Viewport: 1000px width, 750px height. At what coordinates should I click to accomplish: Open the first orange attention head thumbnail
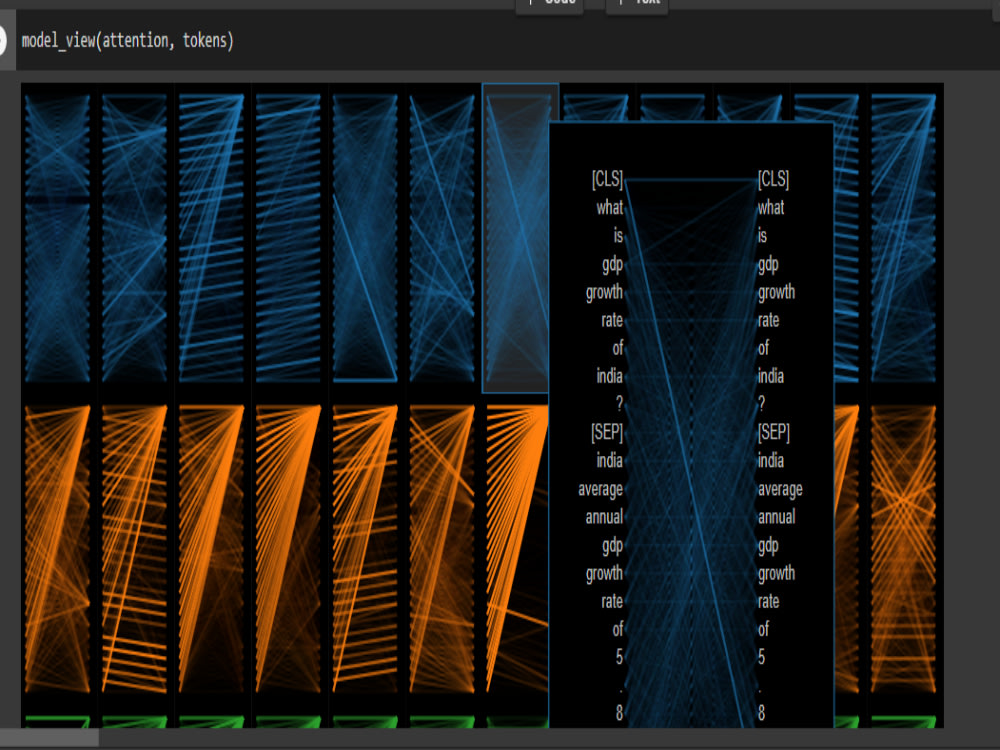tap(57, 548)
